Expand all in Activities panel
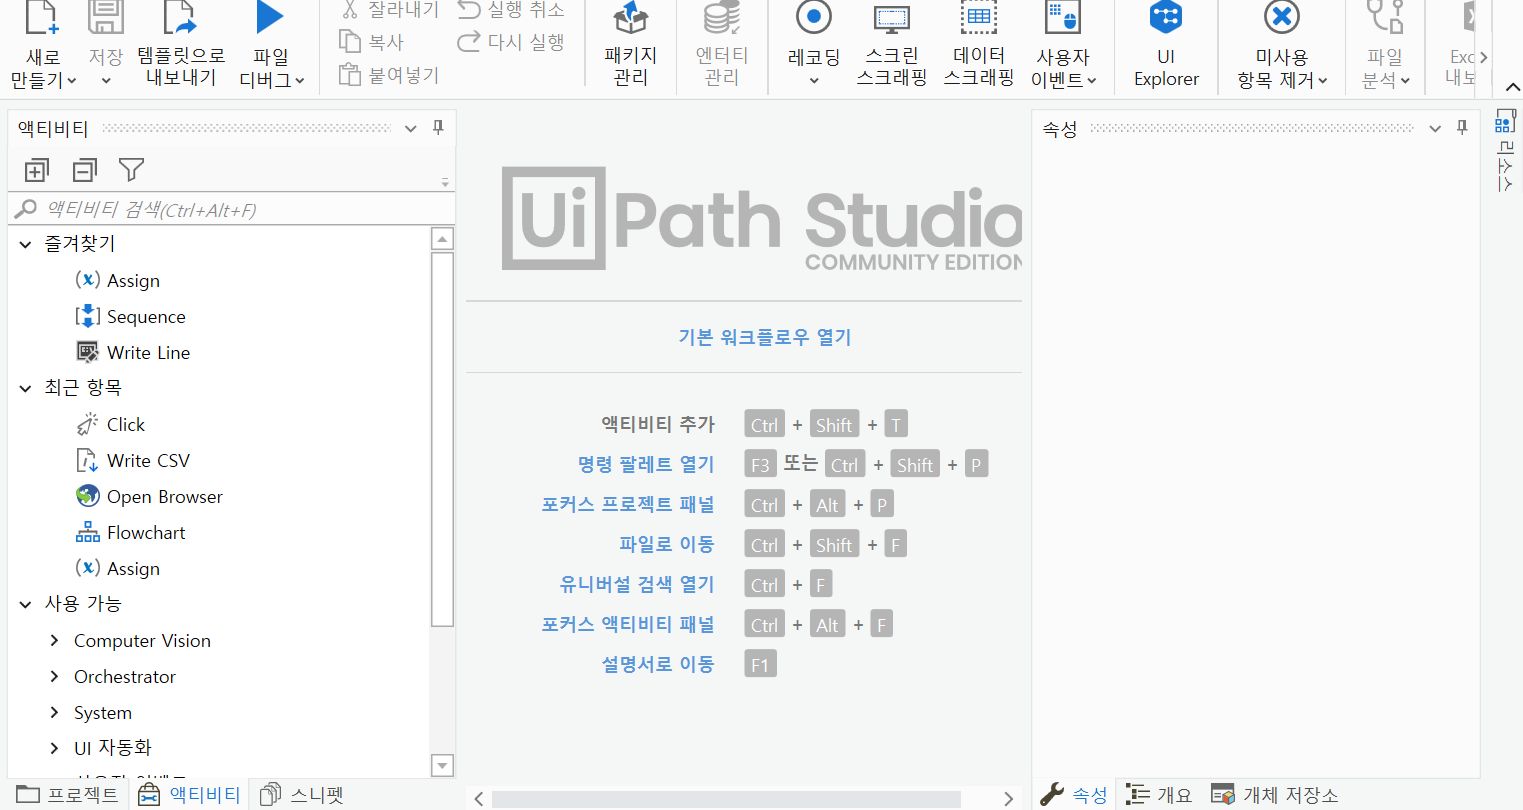The width and height of the screenshot is (1523, 810). pyautogui.click(x=36, y=171)
